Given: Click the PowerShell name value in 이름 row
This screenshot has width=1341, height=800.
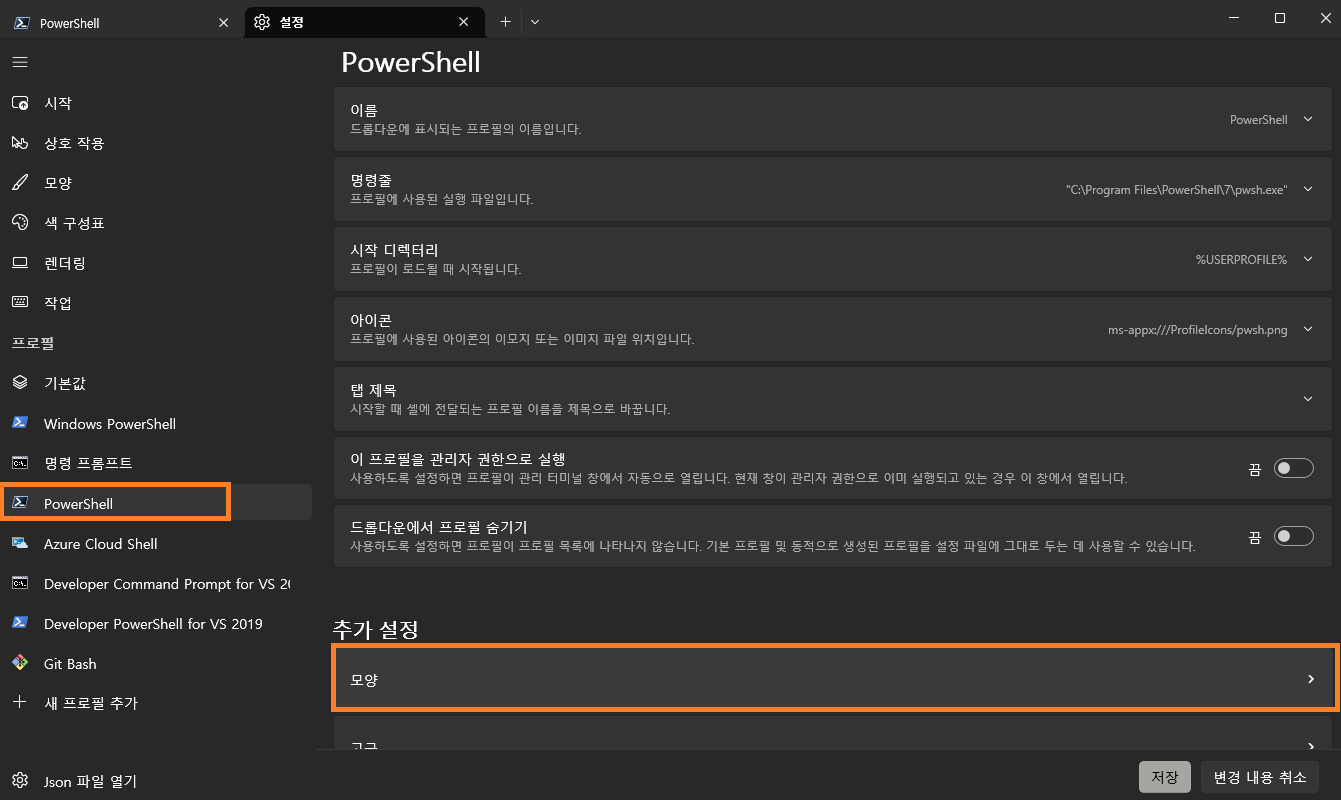Looking at the screenshot, I should pos(1258,119).
